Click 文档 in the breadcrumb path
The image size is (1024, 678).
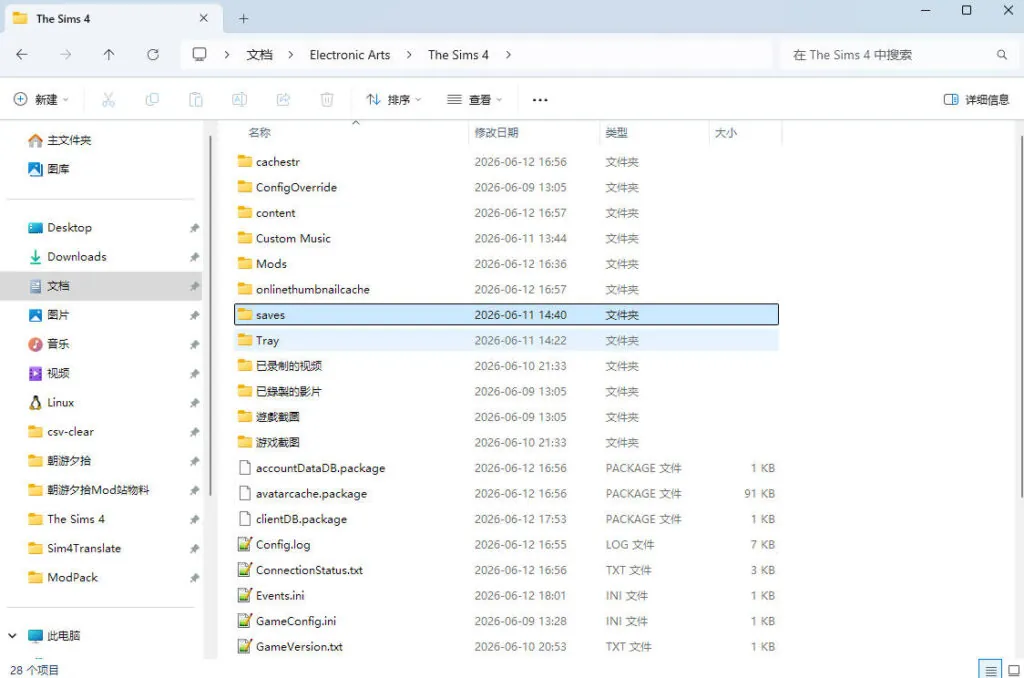pos(259,55)
